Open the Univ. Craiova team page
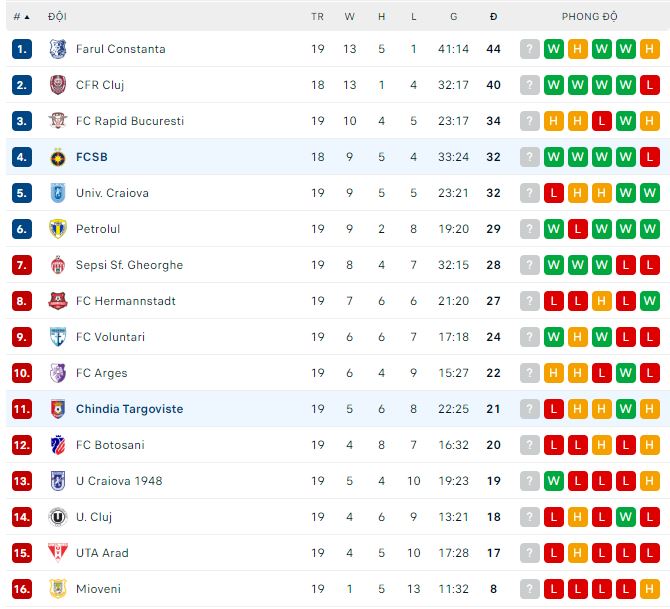Image resolution: width=670 pixels, height=609 pixels. 112,193
